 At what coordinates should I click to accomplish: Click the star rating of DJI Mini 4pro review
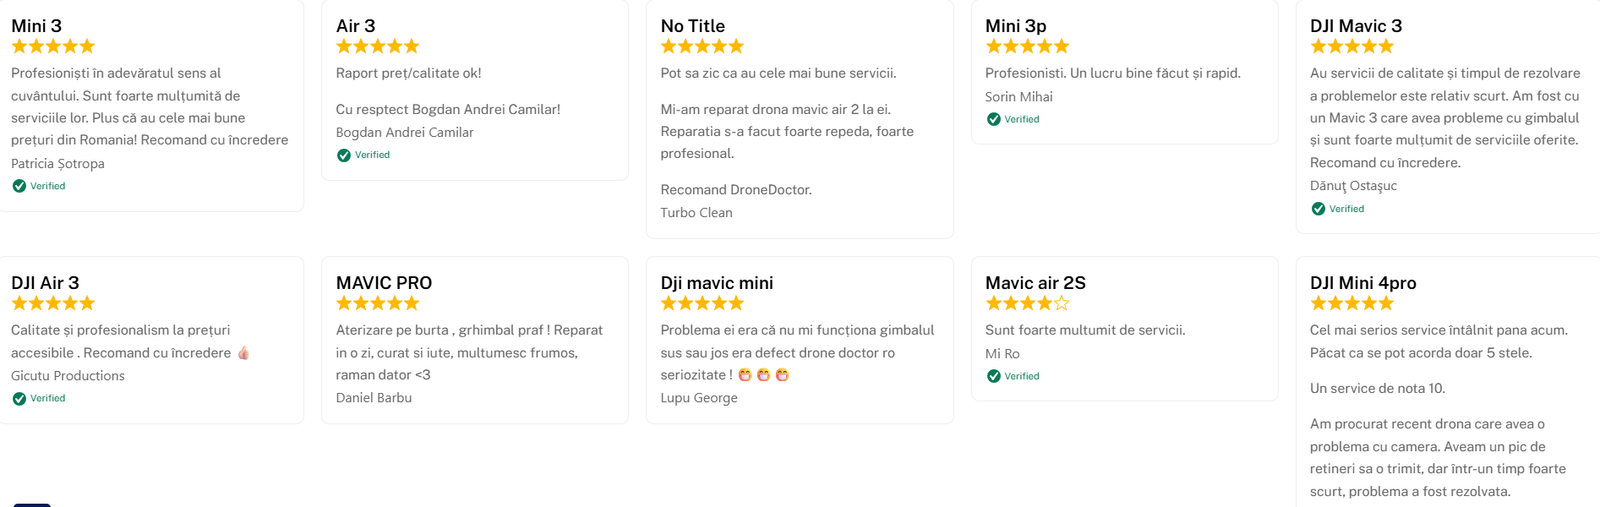click(x=1351, y=303)
